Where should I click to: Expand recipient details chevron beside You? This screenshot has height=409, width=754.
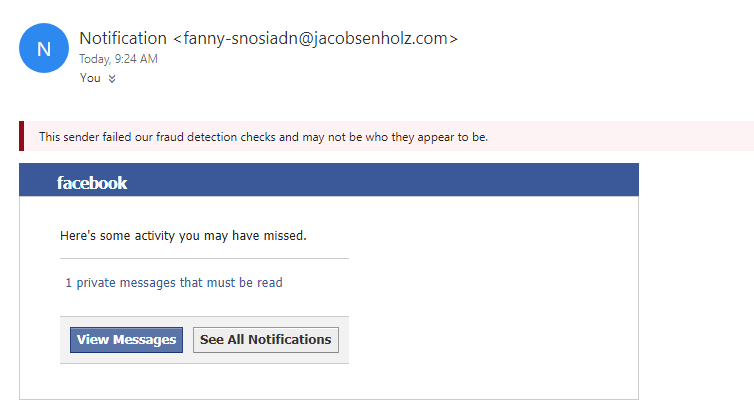point(112,78)
